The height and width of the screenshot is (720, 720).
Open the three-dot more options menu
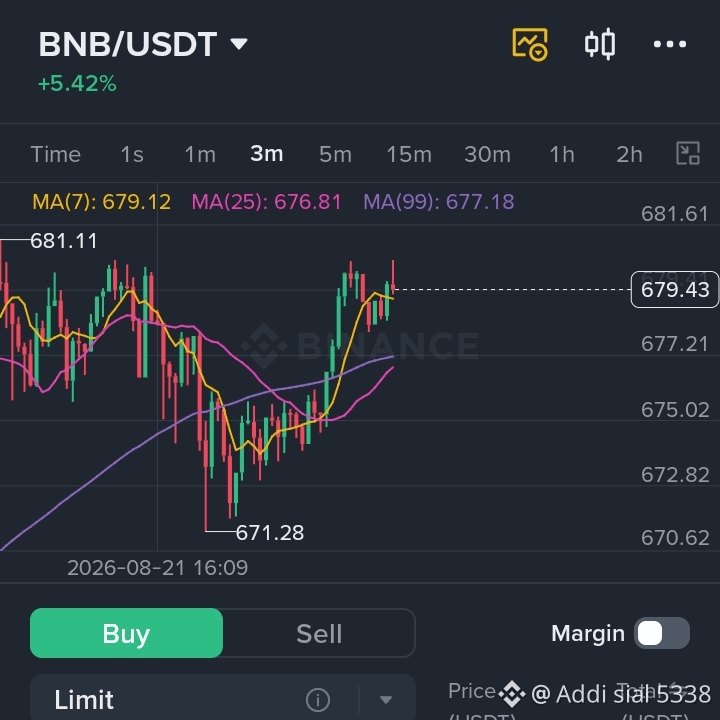[670, 44]
